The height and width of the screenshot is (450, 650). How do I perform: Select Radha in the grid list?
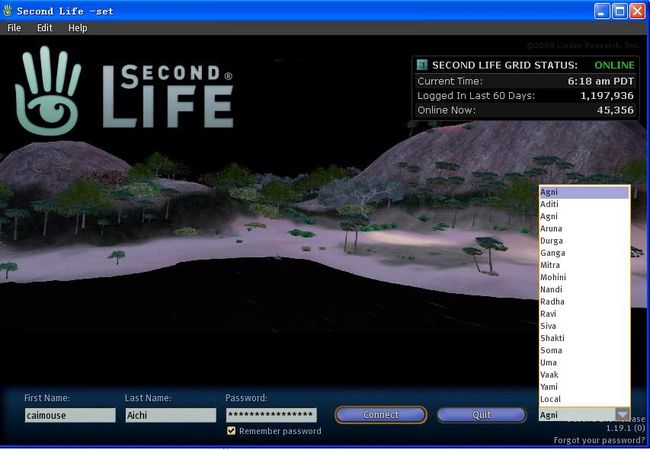pos(584,302)
